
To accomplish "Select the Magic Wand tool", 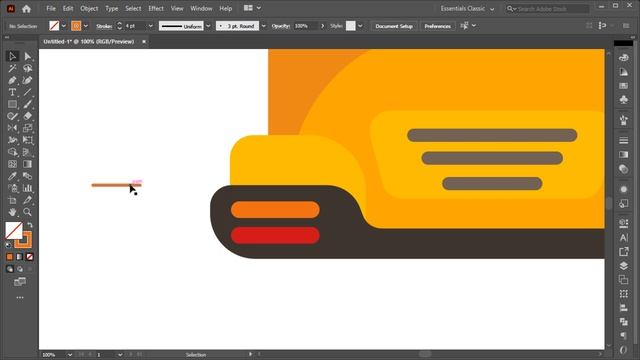I will tap(12, 68).
